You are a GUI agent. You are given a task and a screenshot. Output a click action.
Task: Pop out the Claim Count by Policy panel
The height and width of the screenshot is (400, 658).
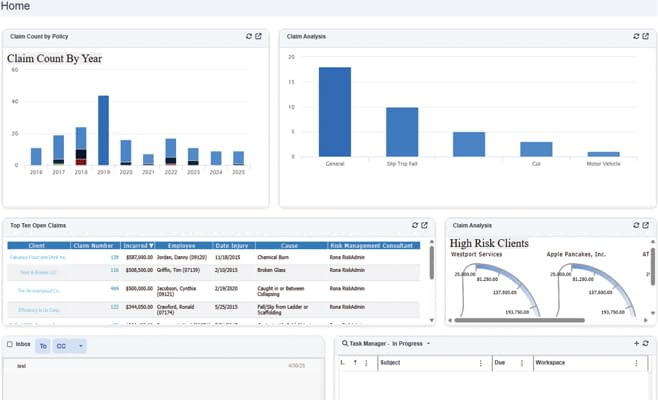(x=258, y=36)
